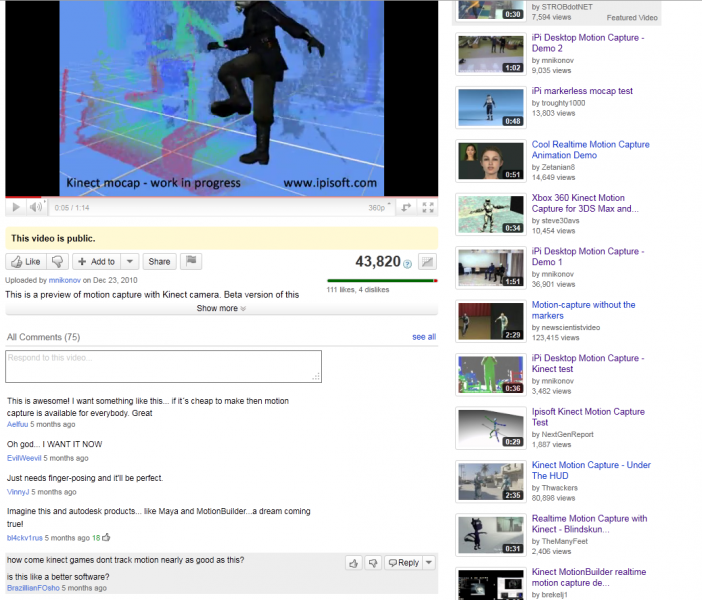Image resolution: width=702 pixels, height=600 pixels.
Task: Open commenter bl4ckv1rus's profile
Action: tap(25, 538)
